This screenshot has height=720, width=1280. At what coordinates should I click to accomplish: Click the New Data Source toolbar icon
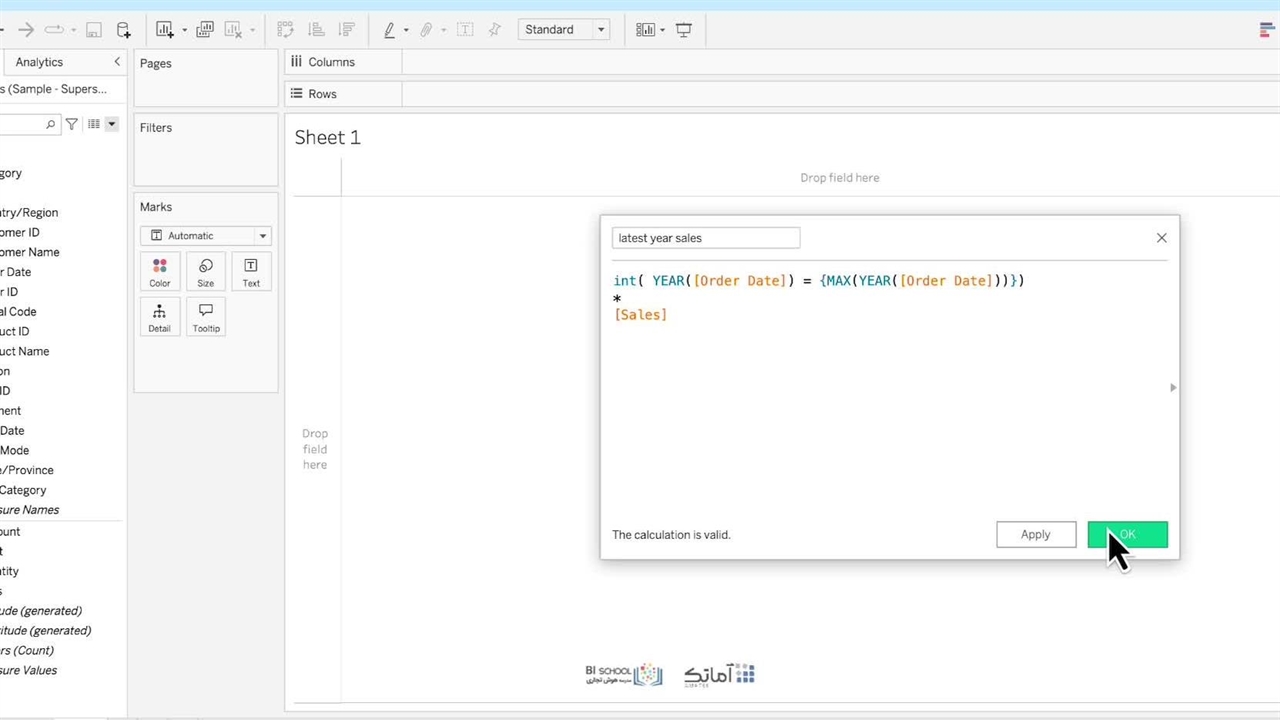coord(123,30)
